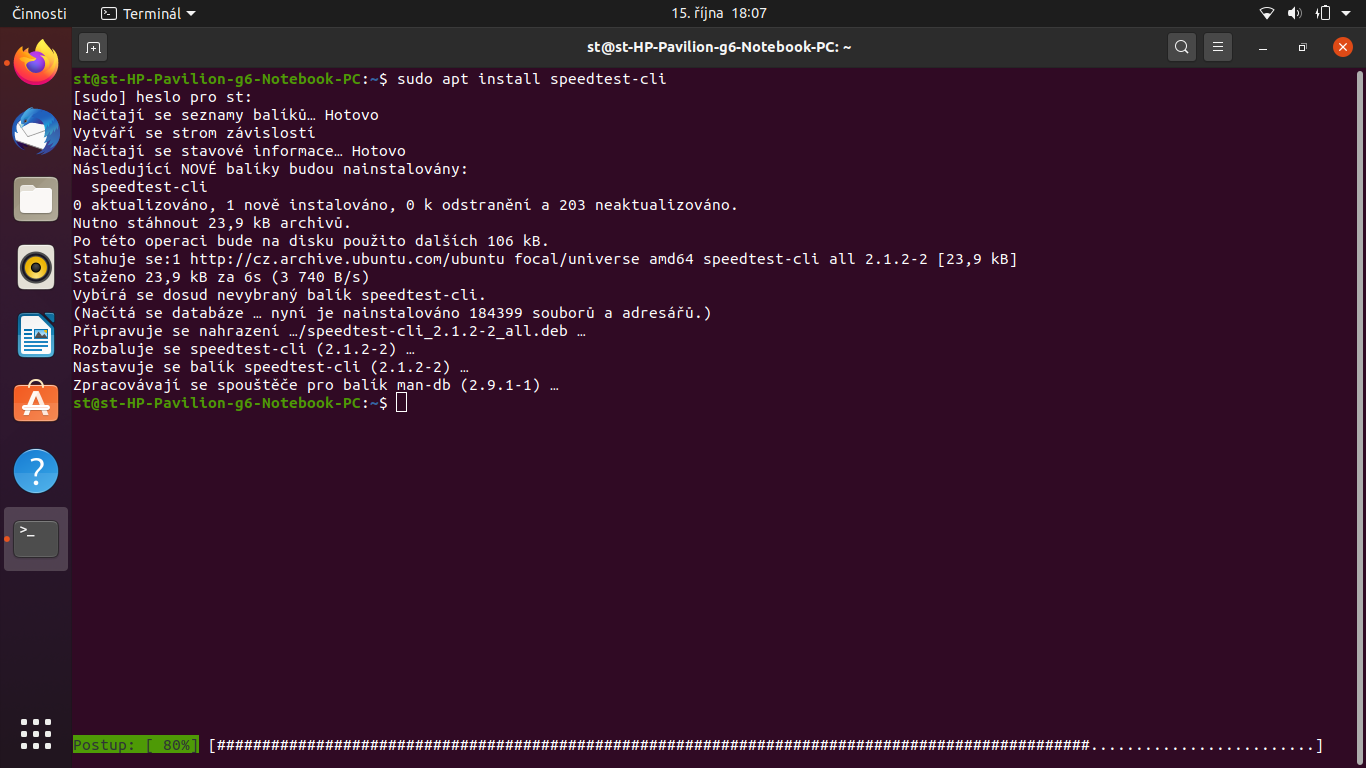Open Firefox from the dock
The height and width of the screenshot is (768, 1366).
pyautogui.click(x=36, y=63)
